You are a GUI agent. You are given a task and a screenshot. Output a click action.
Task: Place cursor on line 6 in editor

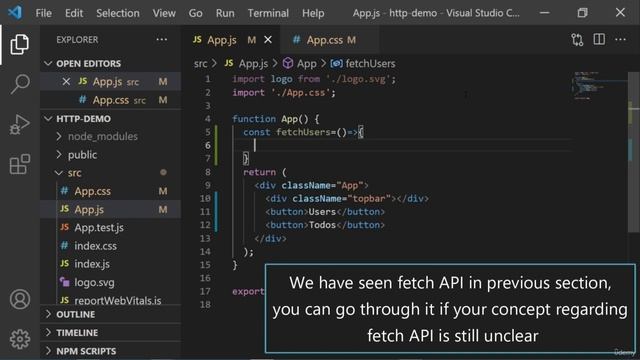coord(402,145)
